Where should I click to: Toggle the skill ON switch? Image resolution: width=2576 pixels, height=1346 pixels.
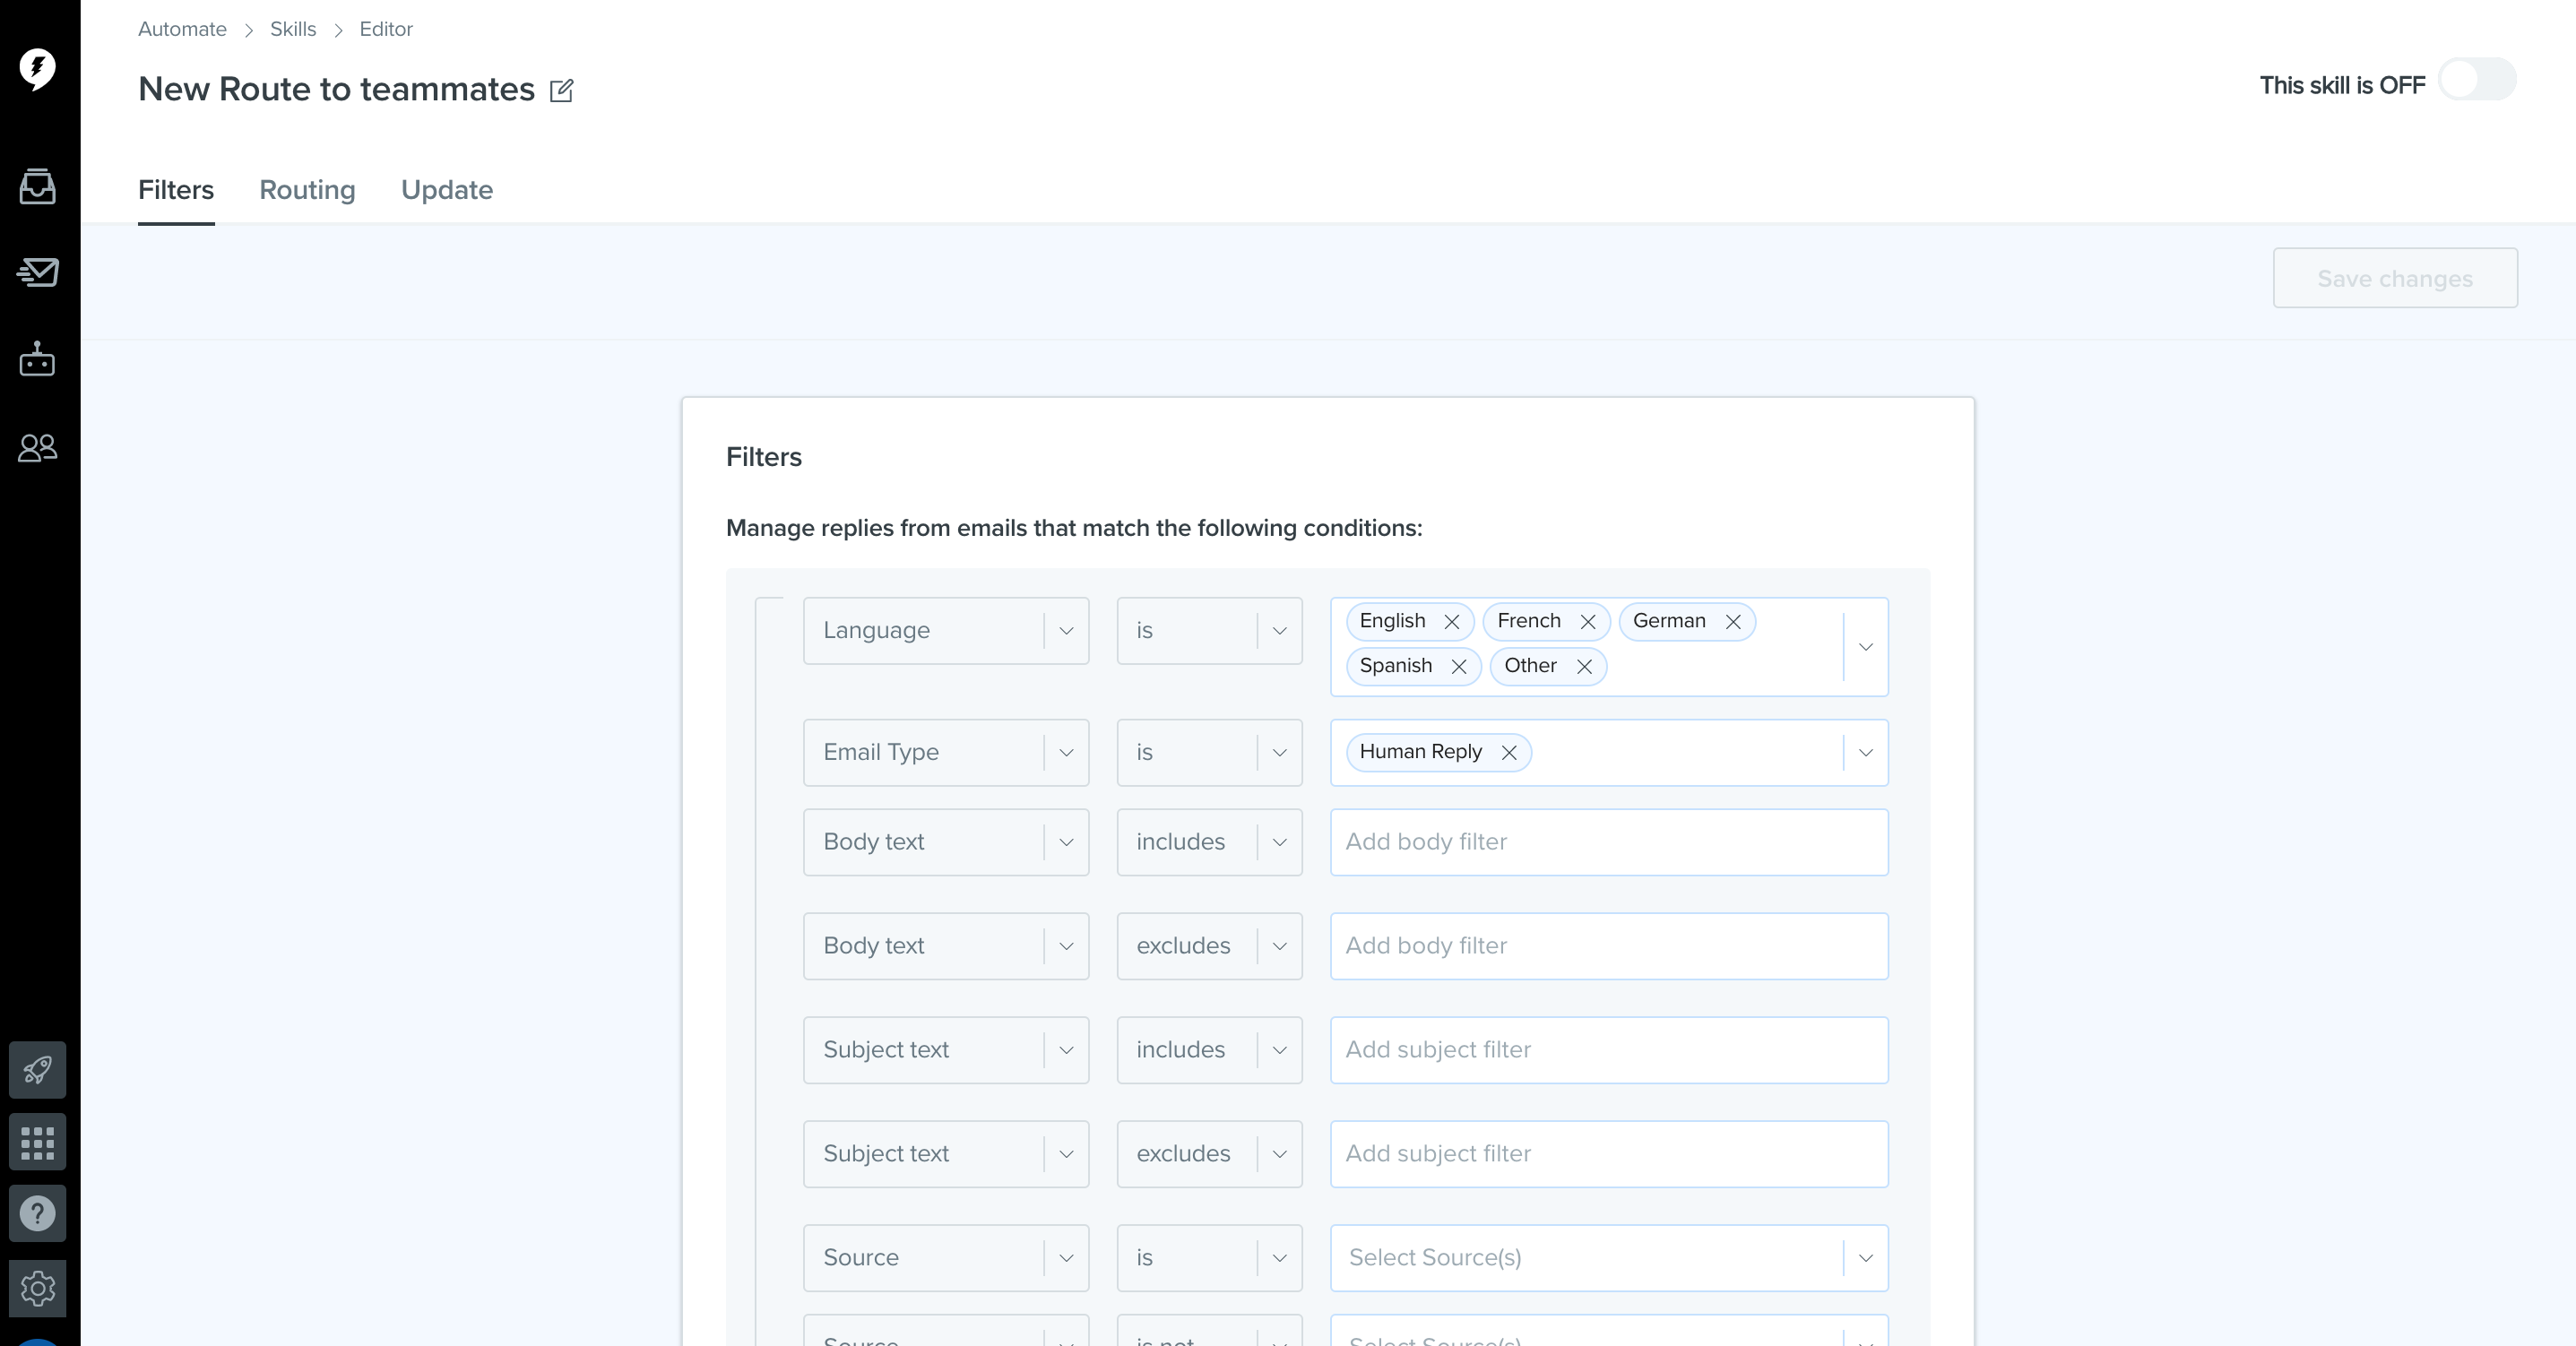click(x=2477, y=80)
